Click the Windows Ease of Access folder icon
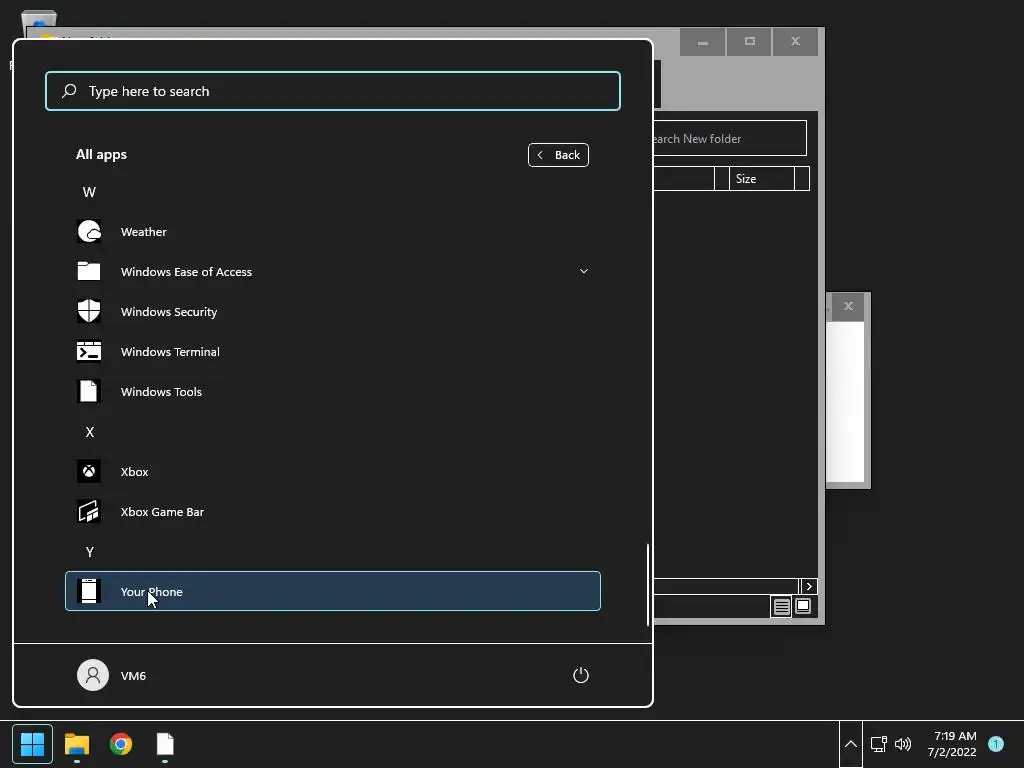The image size is (1024, 768). tap(89, 271)
